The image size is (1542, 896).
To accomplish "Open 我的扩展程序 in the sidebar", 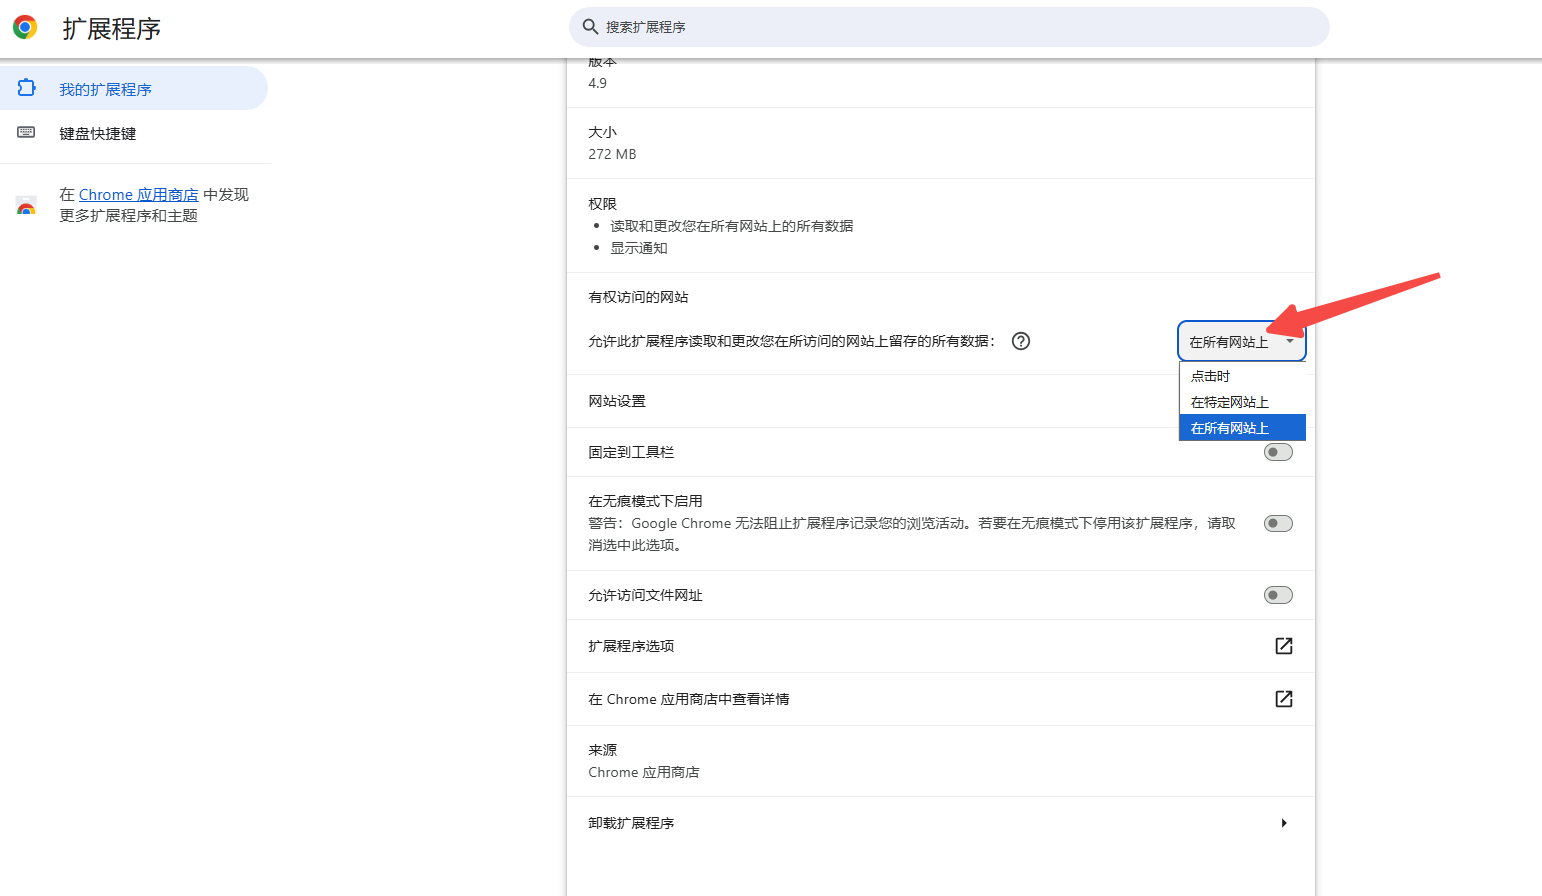I will pos(134,88).
